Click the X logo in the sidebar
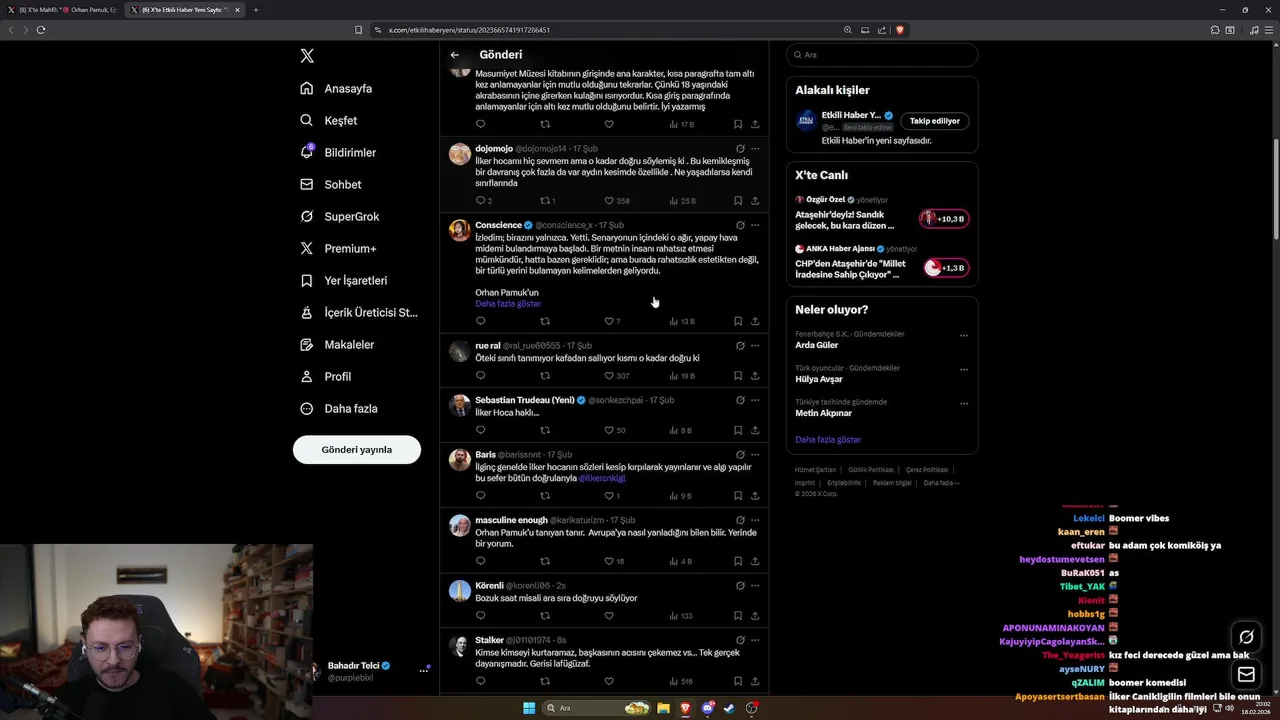The image size is (1280, 720). (x=307, y=56)
